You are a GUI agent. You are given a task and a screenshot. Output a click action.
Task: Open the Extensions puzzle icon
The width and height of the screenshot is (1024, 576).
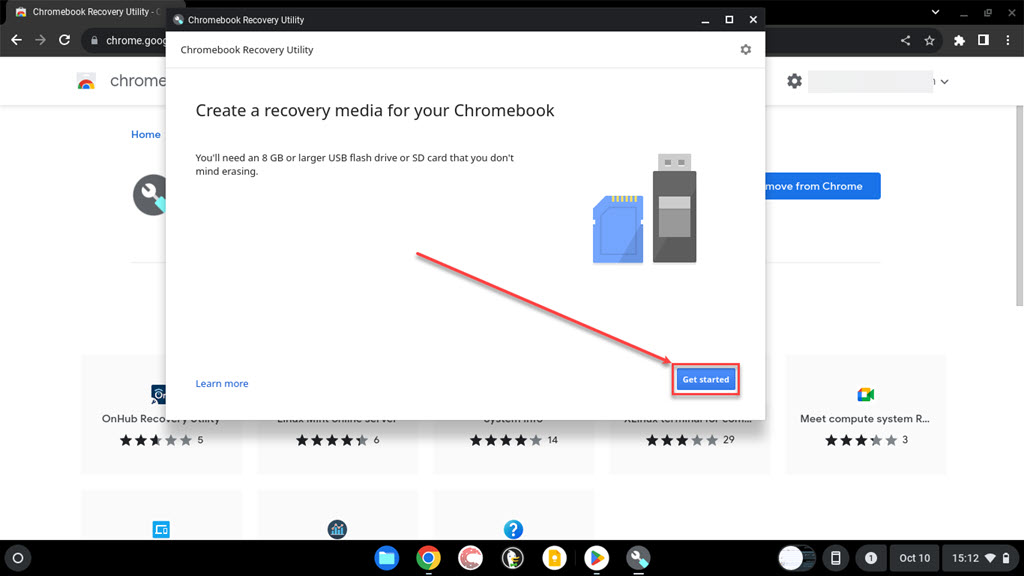[959, 40]
